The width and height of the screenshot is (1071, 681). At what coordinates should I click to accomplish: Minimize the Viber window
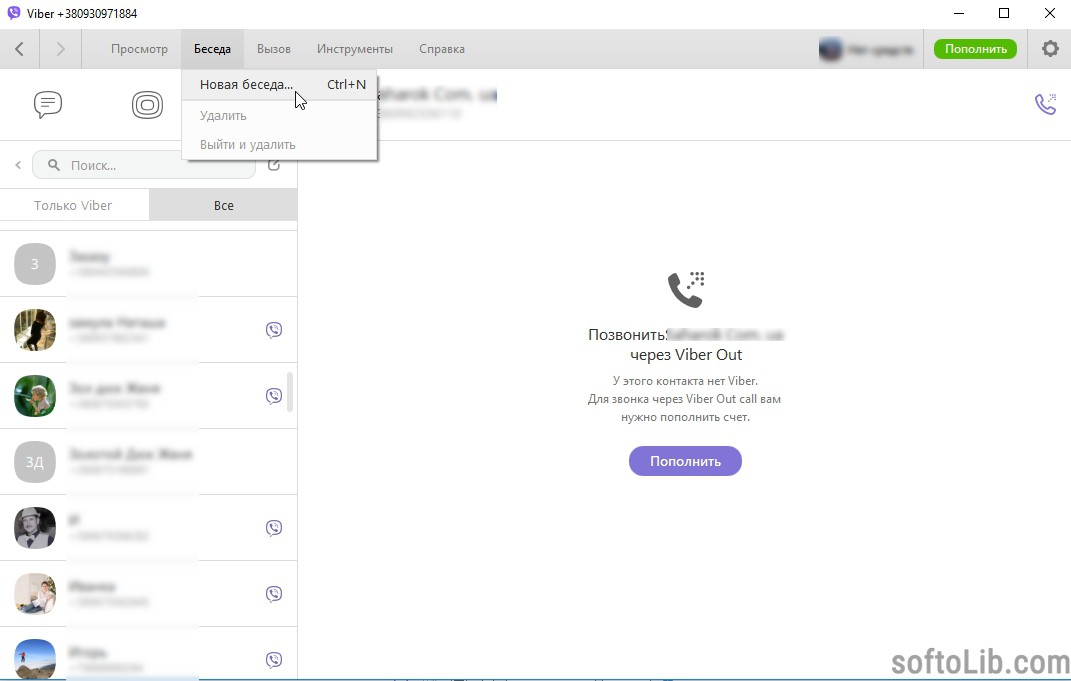tap(960, 14)
